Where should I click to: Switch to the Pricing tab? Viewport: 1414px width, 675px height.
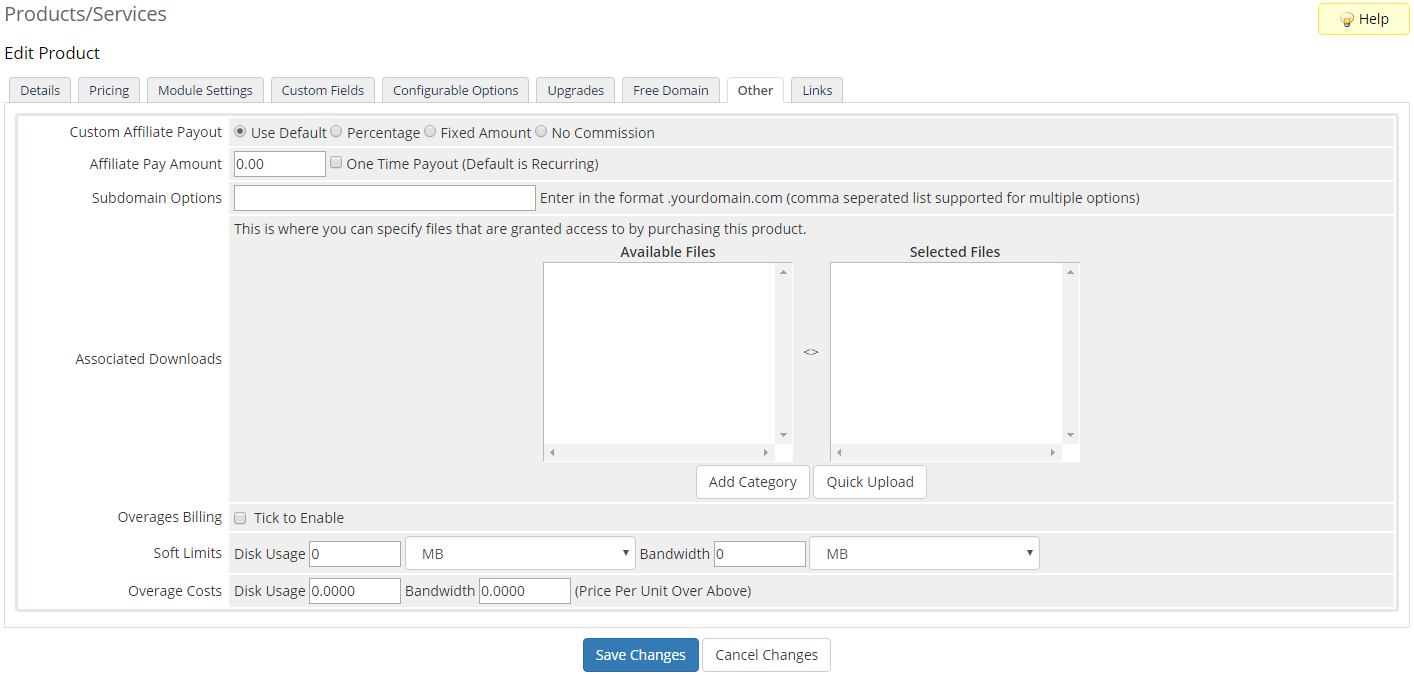point(109,90)
